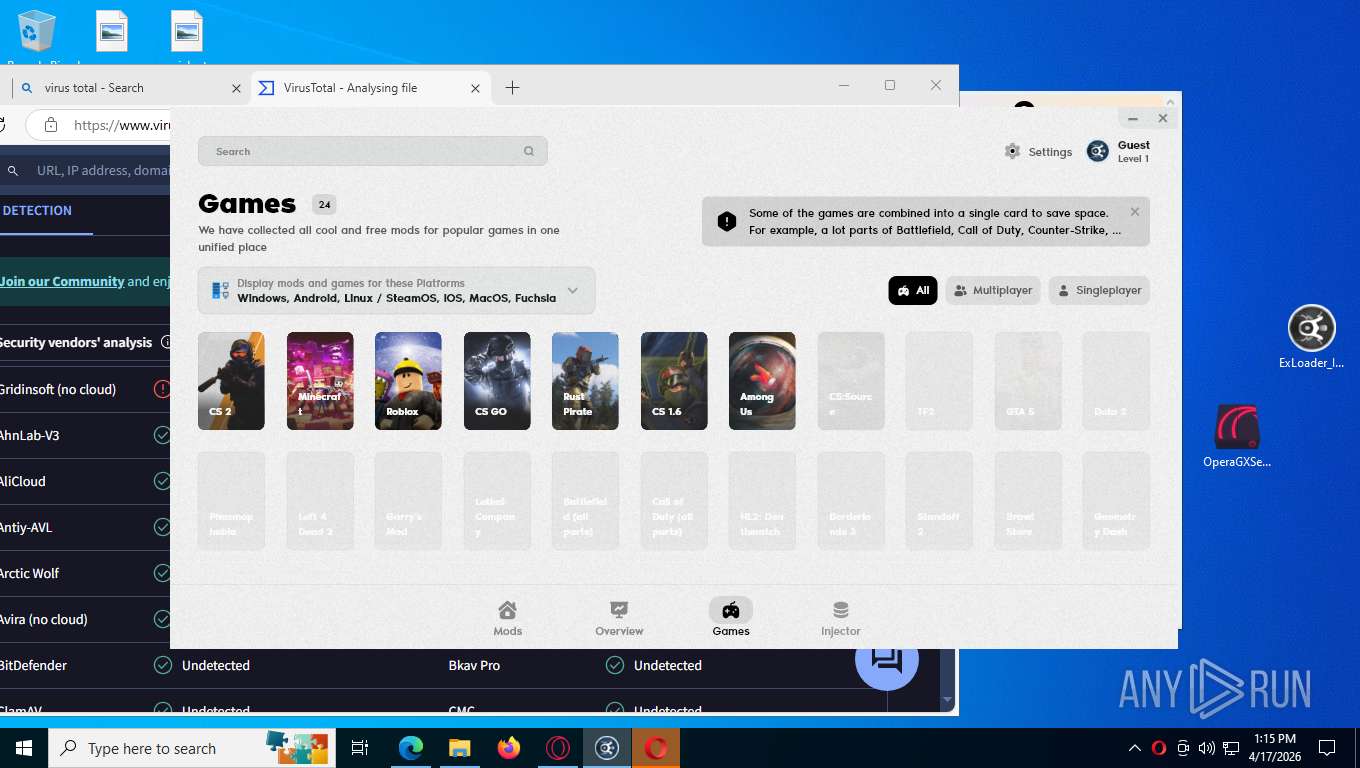Viewport: 1360px width, 768px height.
Task: Open Task View from taskbar
Action: coord(360,748)
